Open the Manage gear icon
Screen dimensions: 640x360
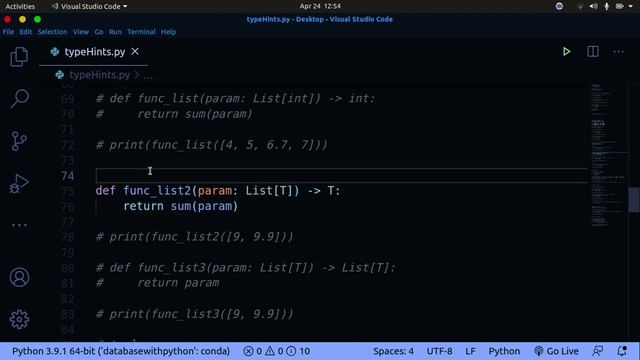click(x=19, y=319)
